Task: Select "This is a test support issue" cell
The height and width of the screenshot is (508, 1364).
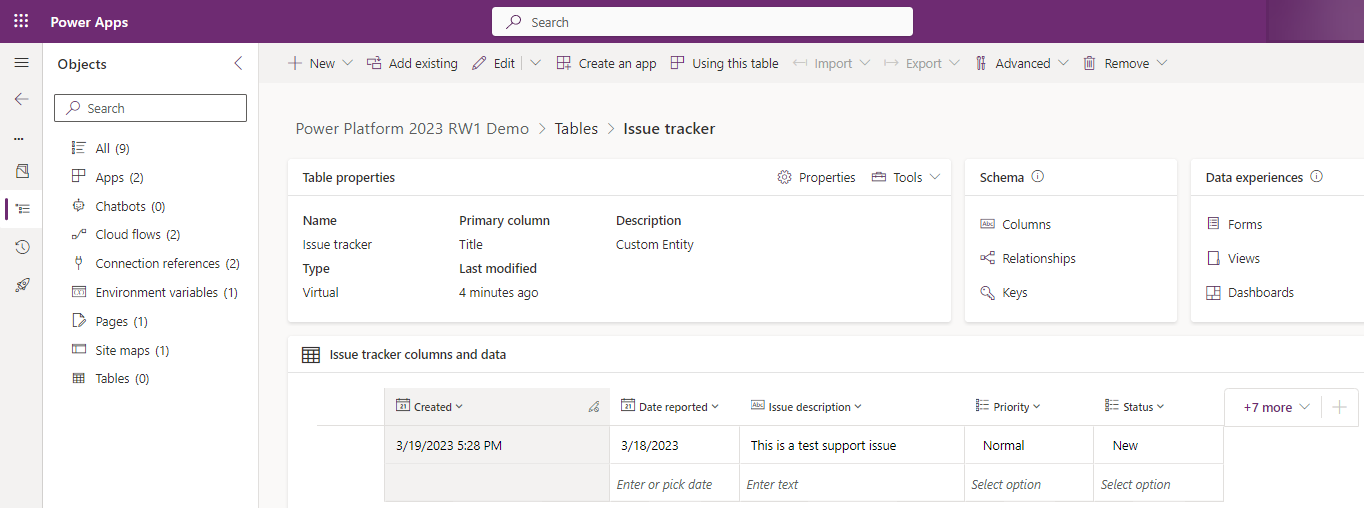Action: tap(851, 445)
